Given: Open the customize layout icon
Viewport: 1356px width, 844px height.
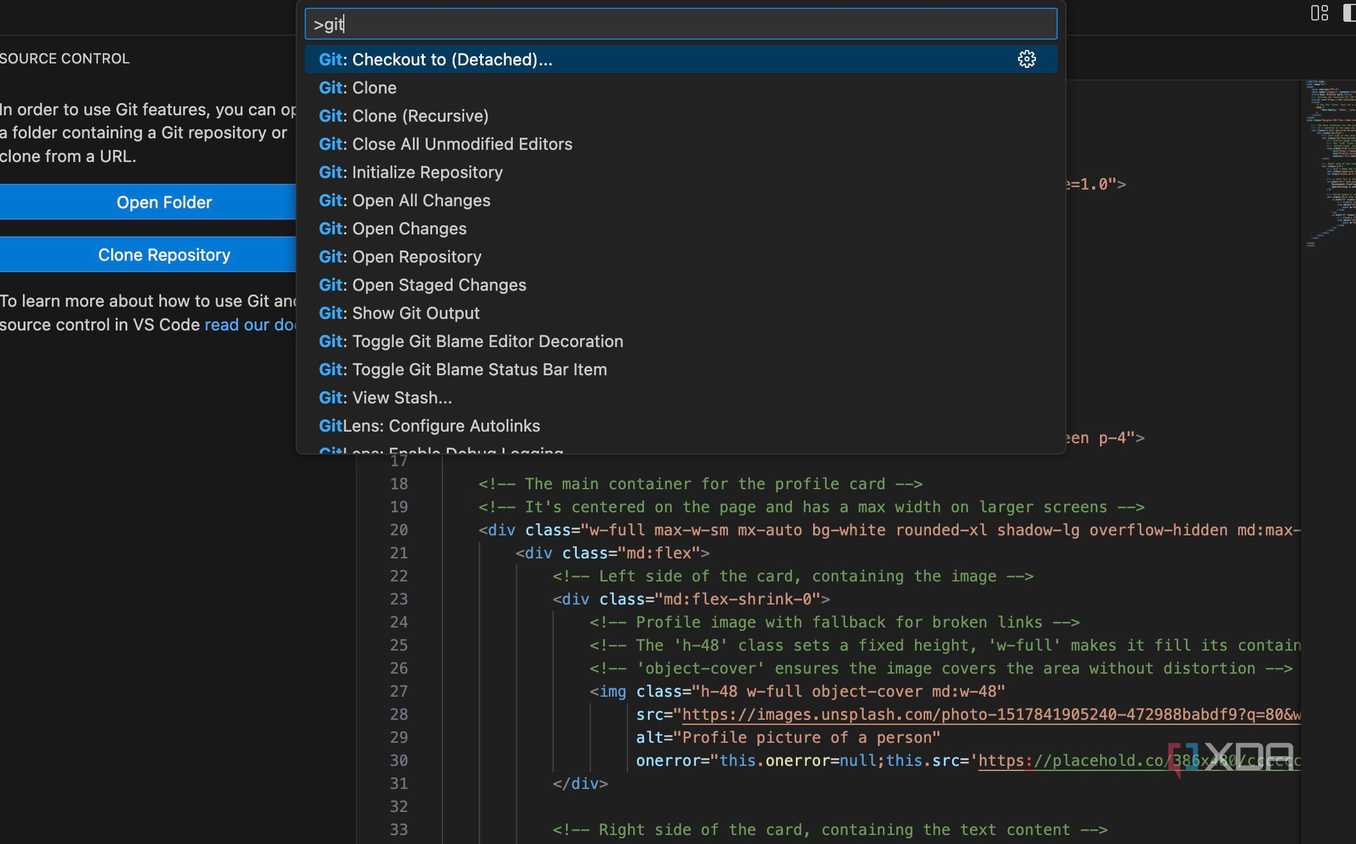Looking at the screenshot, I should (1319, 13).
